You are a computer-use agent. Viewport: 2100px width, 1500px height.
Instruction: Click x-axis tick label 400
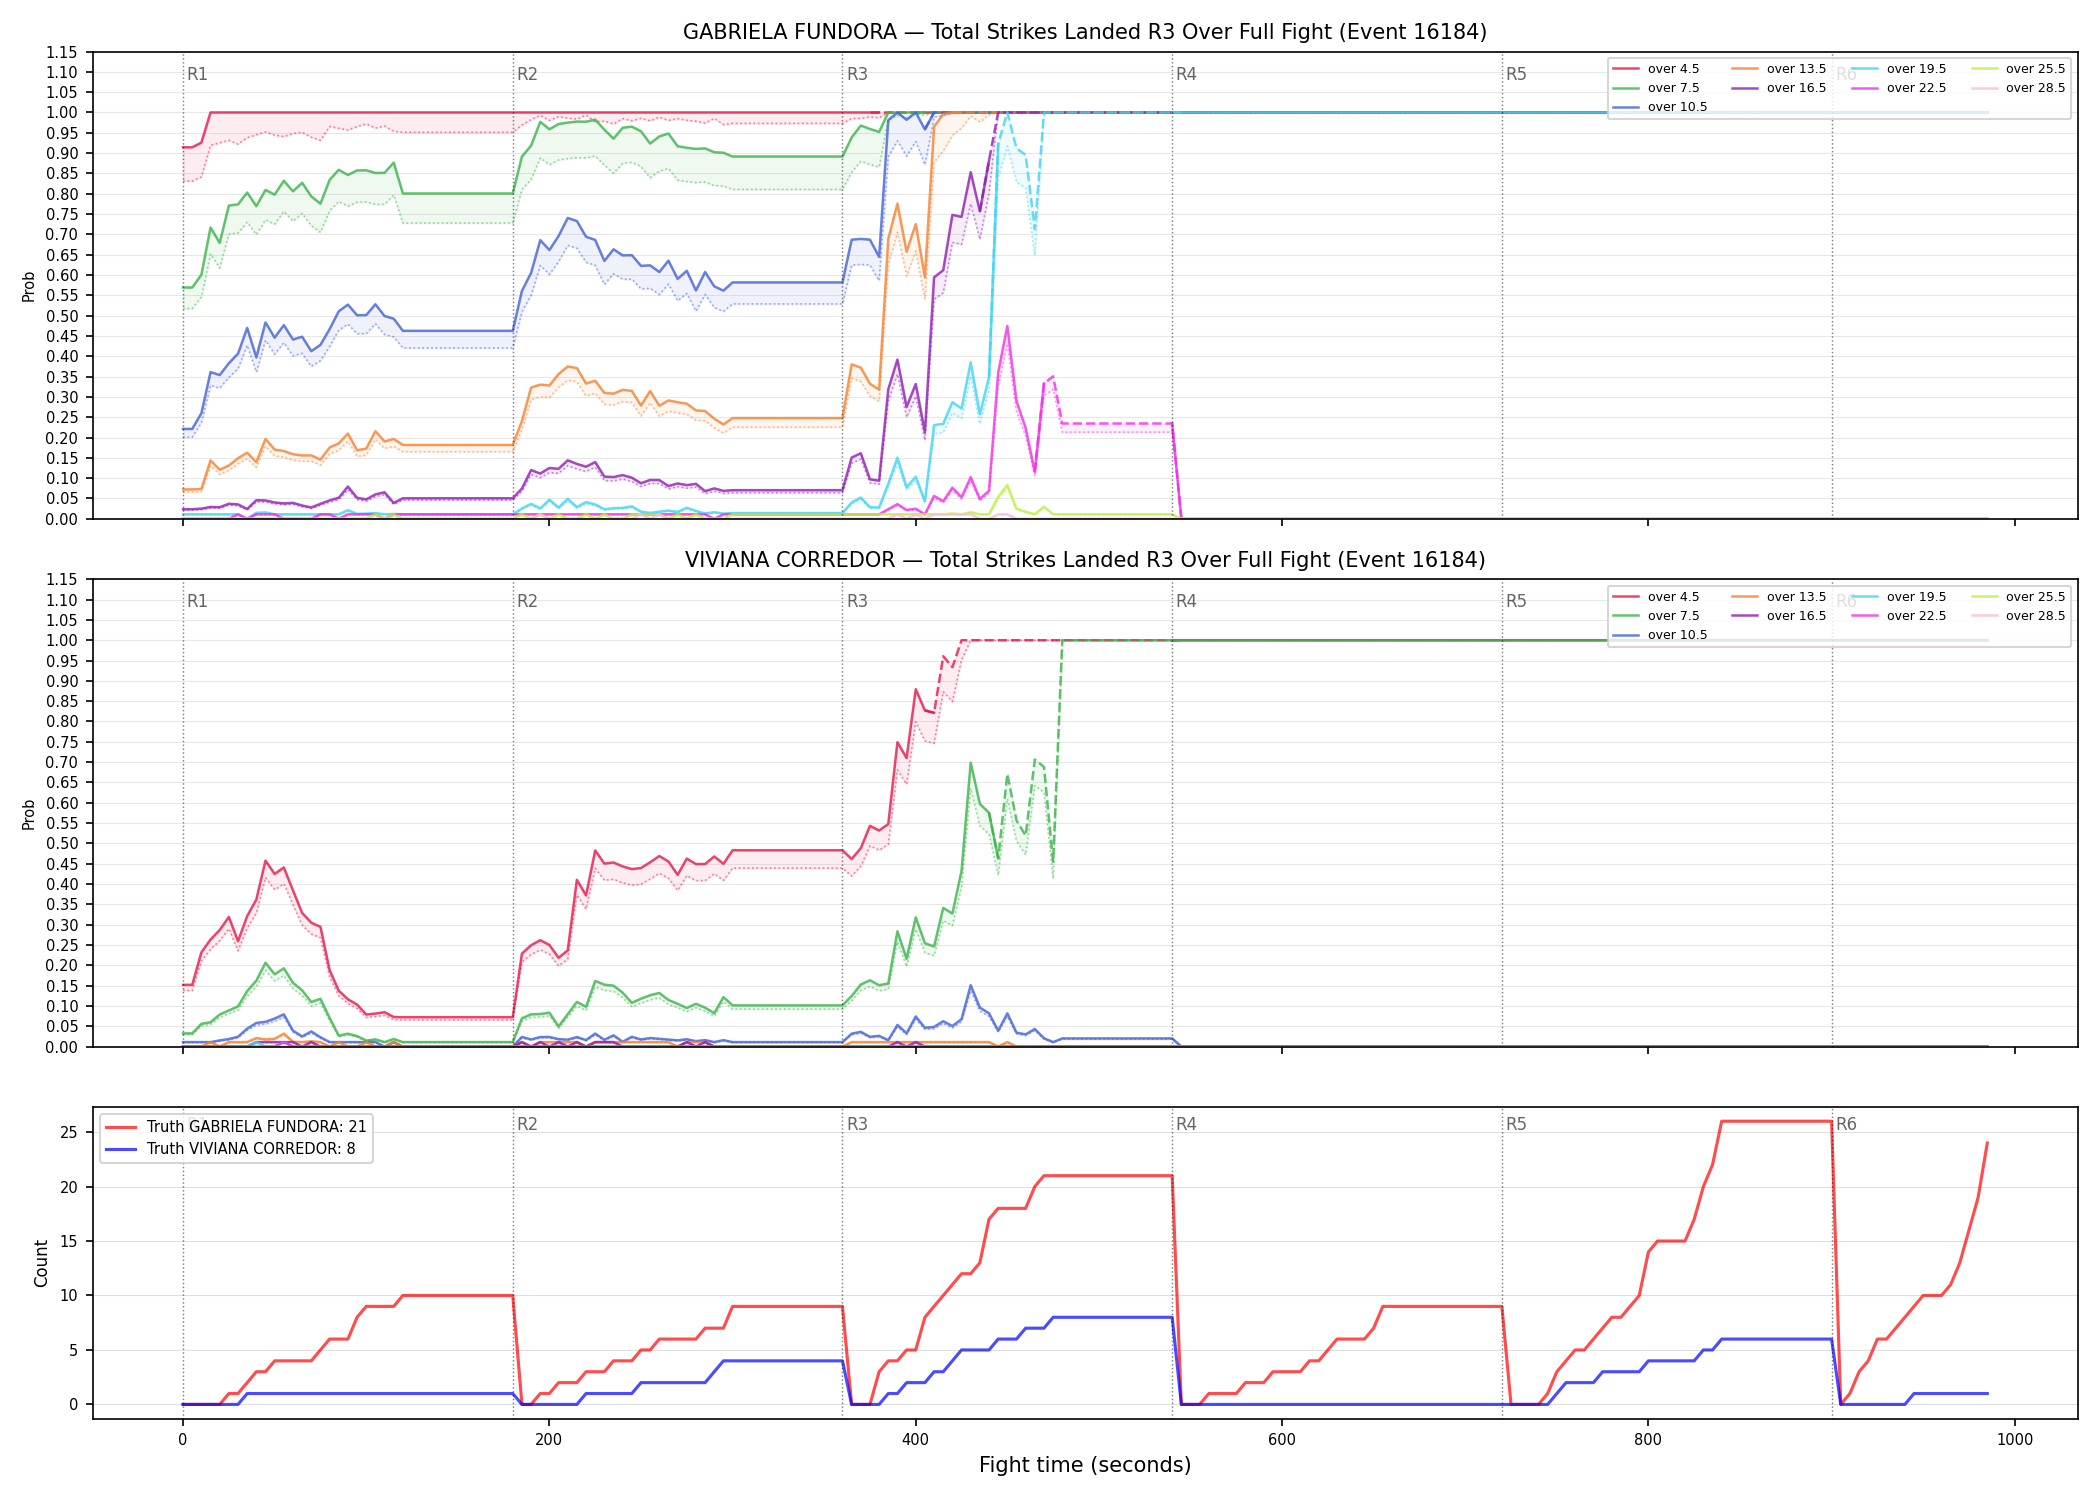[x=915, y=1440]
